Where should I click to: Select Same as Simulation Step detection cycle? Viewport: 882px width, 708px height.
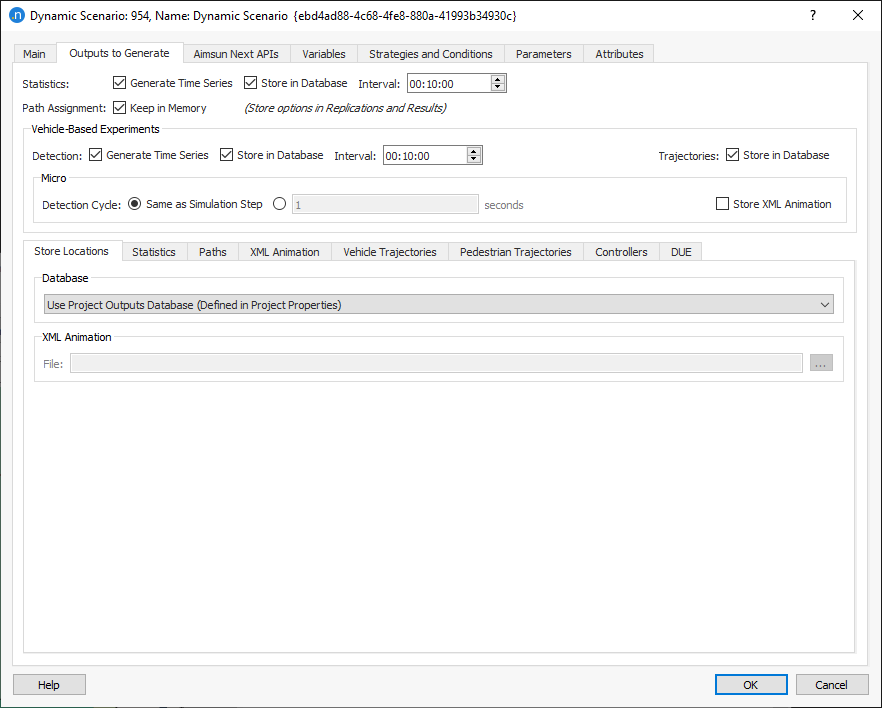[134, 204]
